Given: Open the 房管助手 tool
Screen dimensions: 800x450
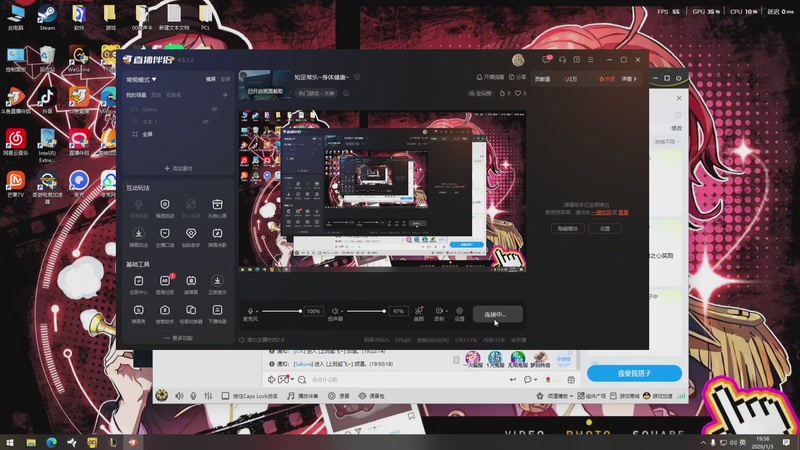Looking at the screenshot, I should coord(165,313).
